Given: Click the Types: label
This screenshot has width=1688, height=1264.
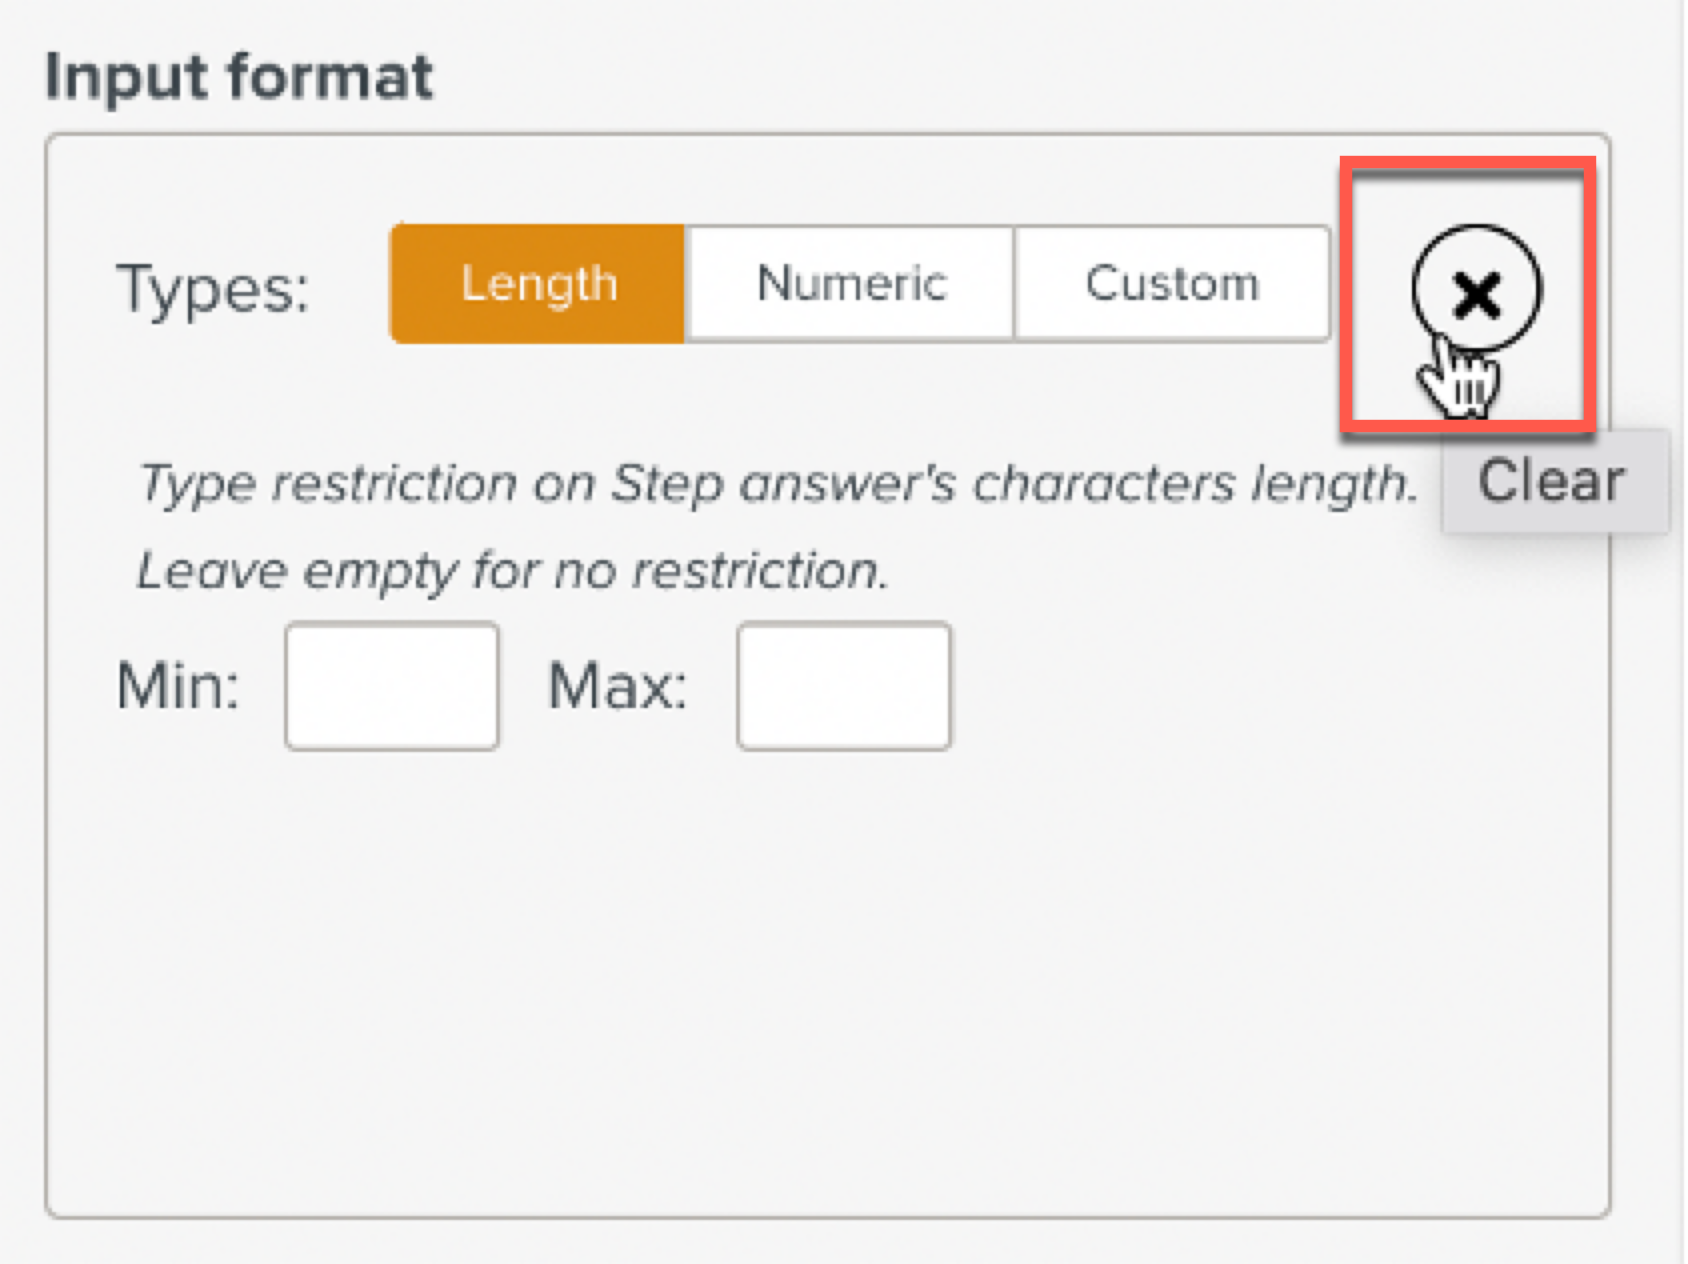Looking at the screenshot, I should [x=213, y=290].
